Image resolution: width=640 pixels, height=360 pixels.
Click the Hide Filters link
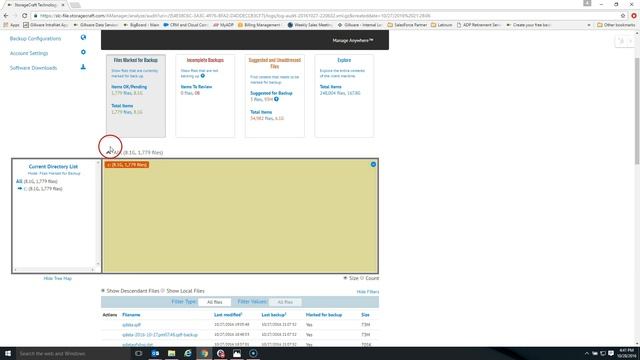pos(368,292)
